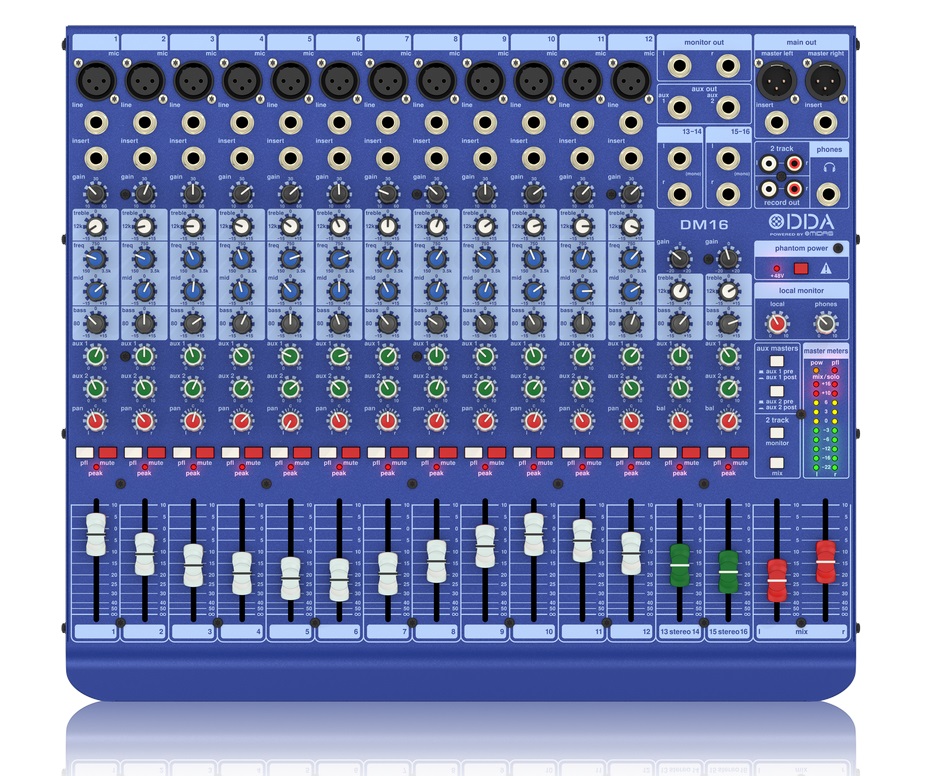Click the green aux 1 knob on channel 2
Viewport: 929px width, 776px height.
coord(145,356)
